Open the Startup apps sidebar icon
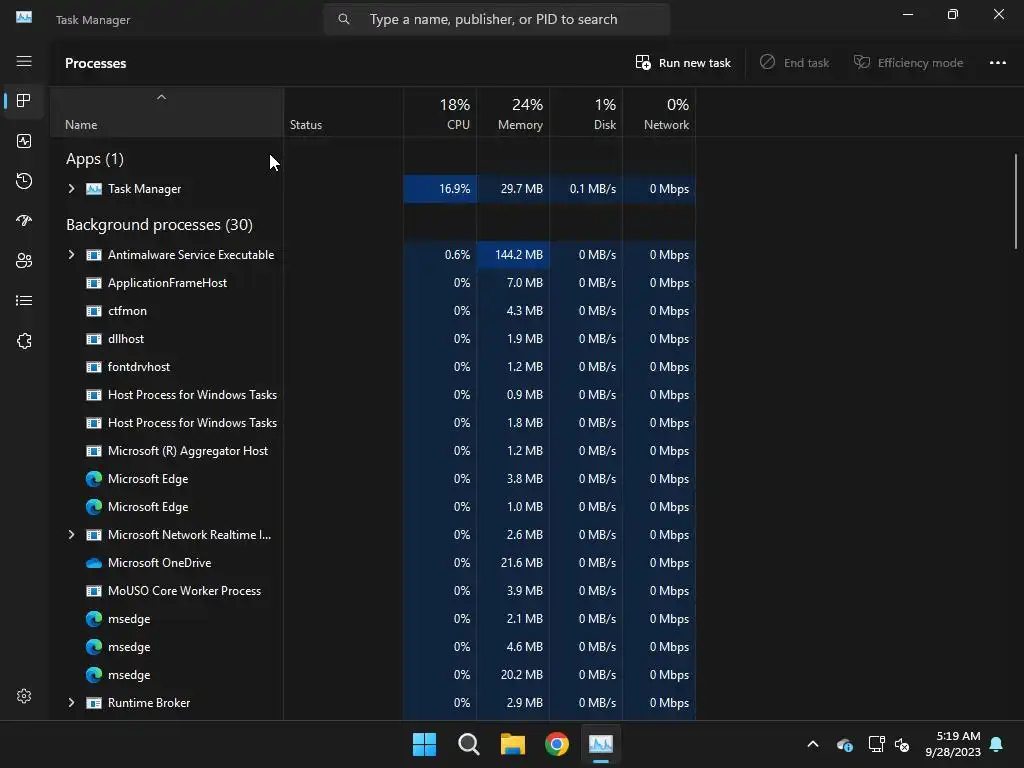Image resolution: width=1024 pixels, height=768 pixels. point(24,221)
